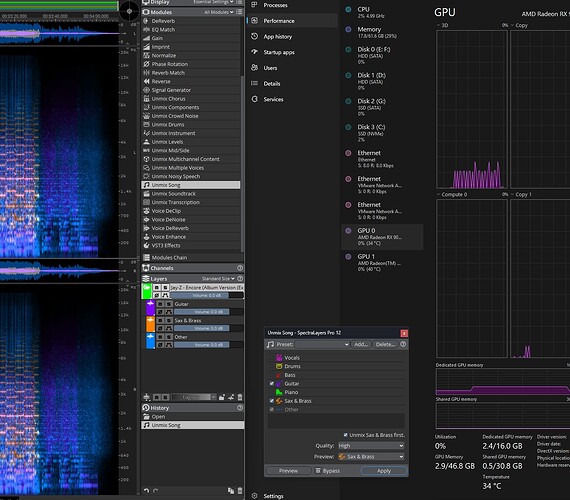
Task: Click the Phase Rotation module
Action: [190, 64]
